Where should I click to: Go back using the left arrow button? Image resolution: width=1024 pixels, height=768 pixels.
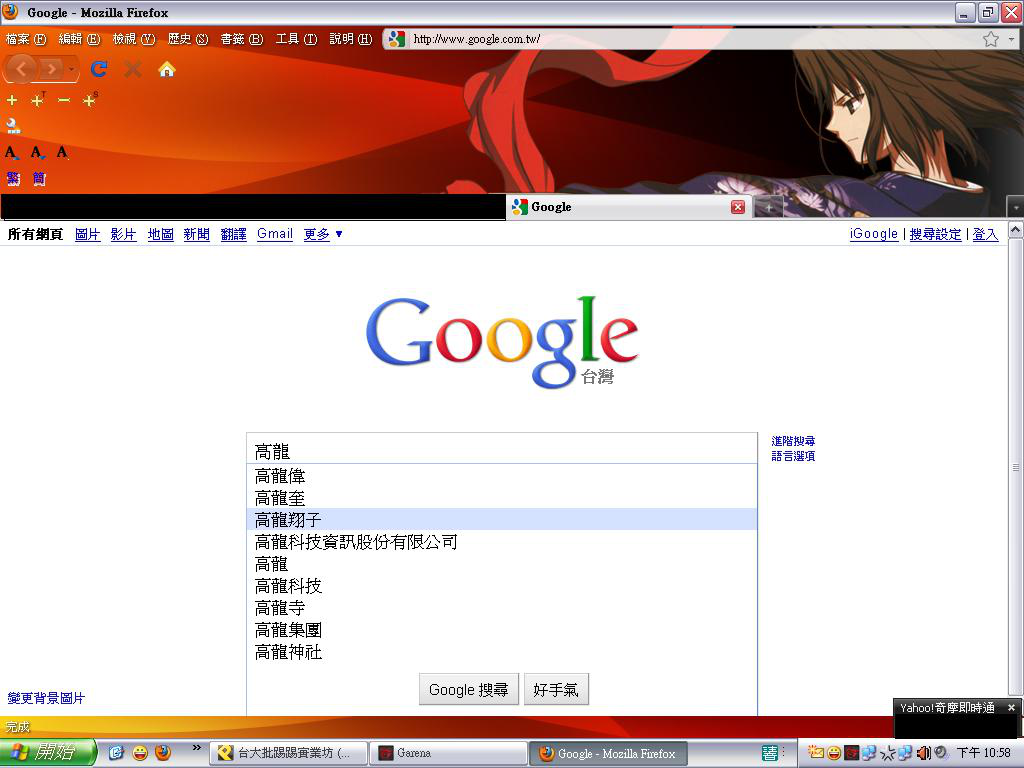[x=21, y=69]
